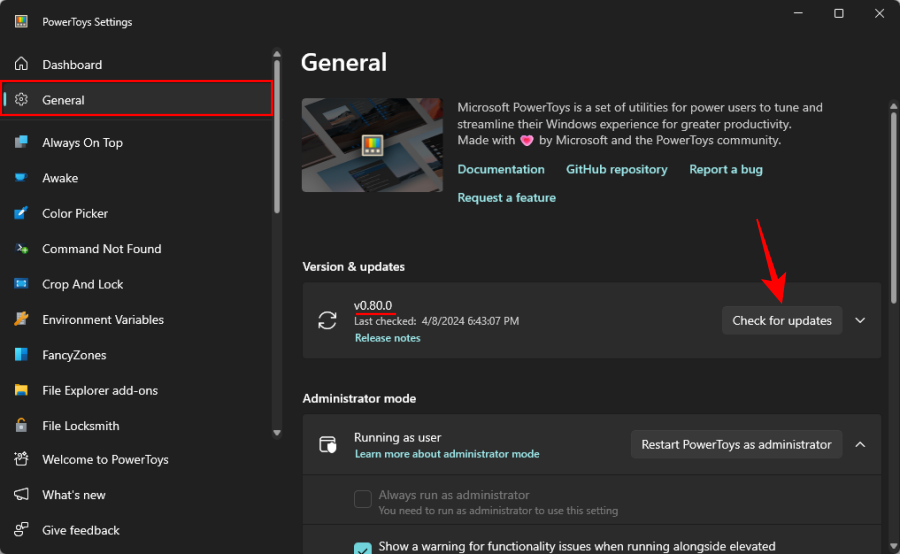Open the Release notes link
This screenshot has width=900, height=554.
387,338
